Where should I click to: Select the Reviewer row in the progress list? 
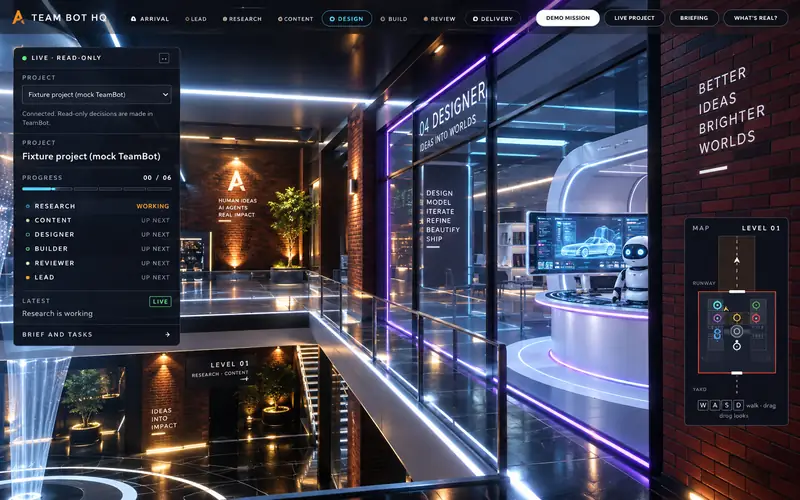(97, 263)
